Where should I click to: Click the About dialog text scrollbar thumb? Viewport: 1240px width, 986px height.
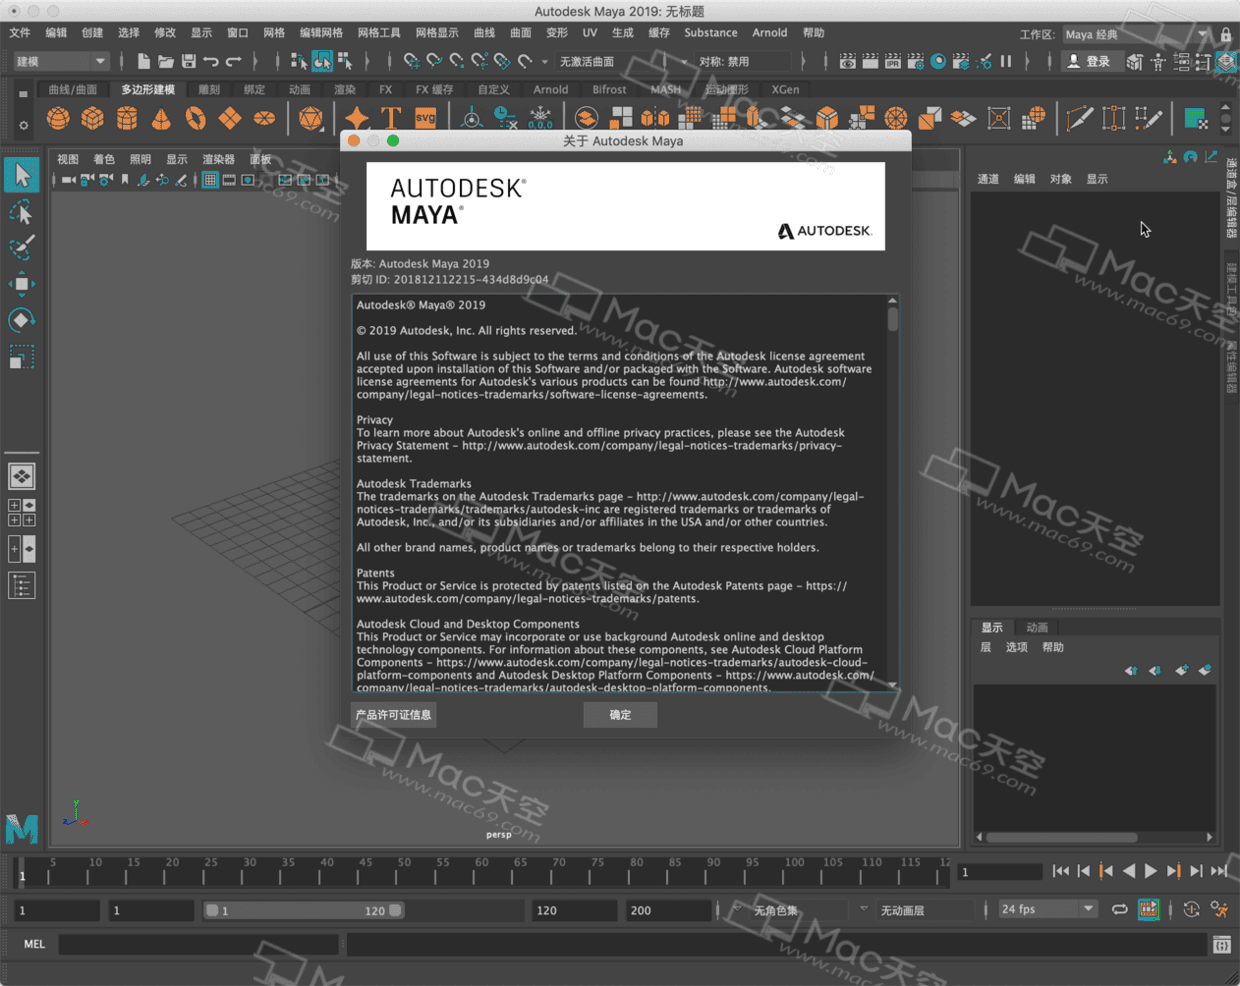(x=893, y=319)
